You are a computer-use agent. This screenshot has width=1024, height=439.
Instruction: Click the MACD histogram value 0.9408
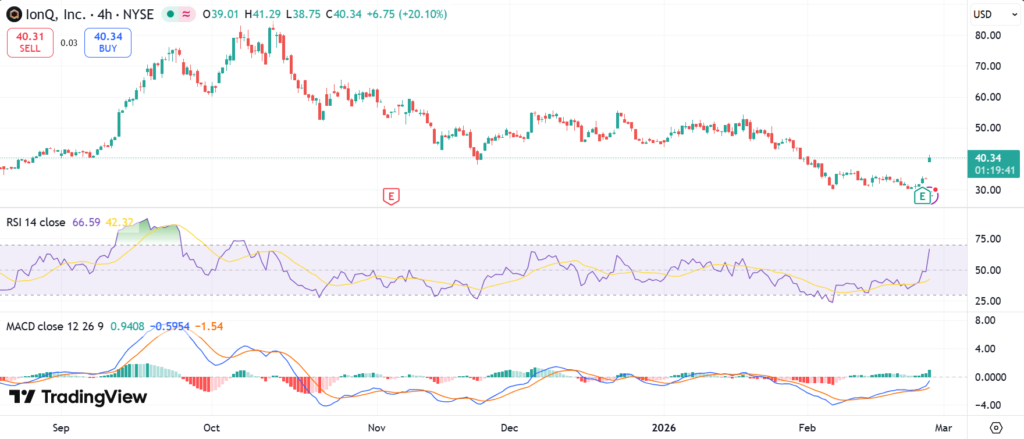125,325
